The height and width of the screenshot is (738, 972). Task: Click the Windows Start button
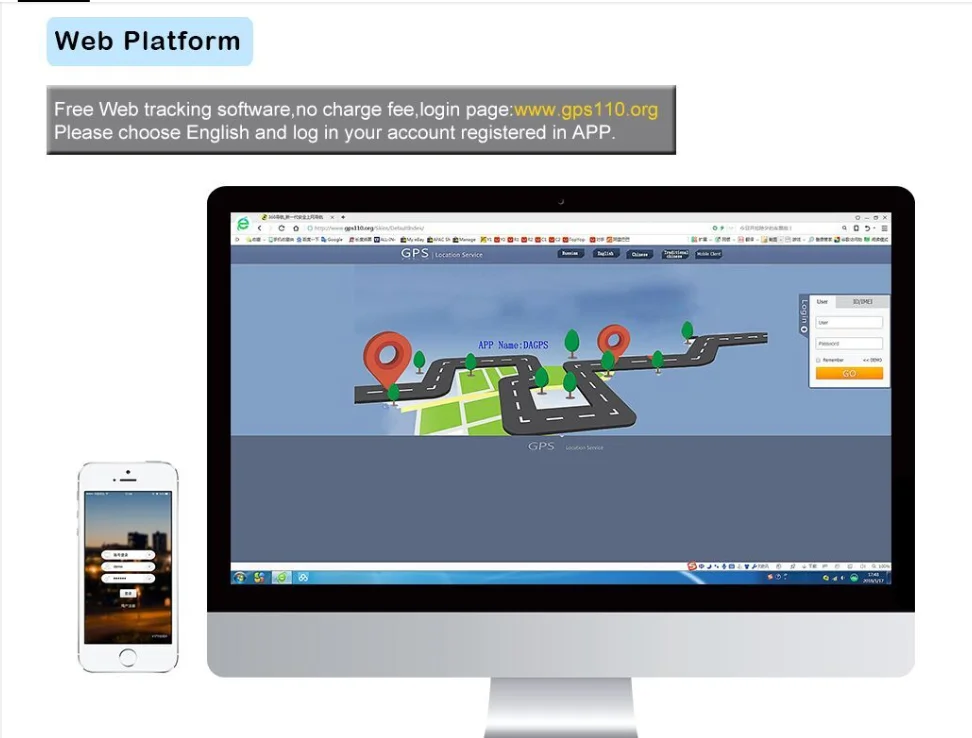tap(239, 578)
